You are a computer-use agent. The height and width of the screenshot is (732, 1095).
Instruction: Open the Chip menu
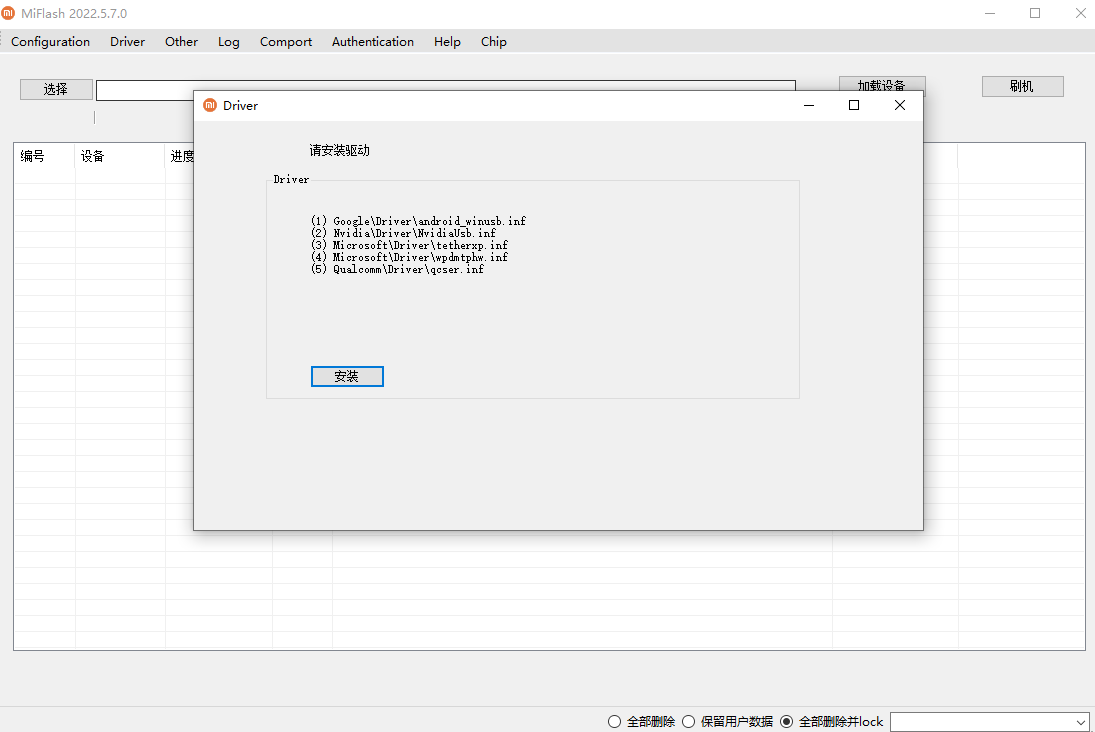click(x=493, y=42)
